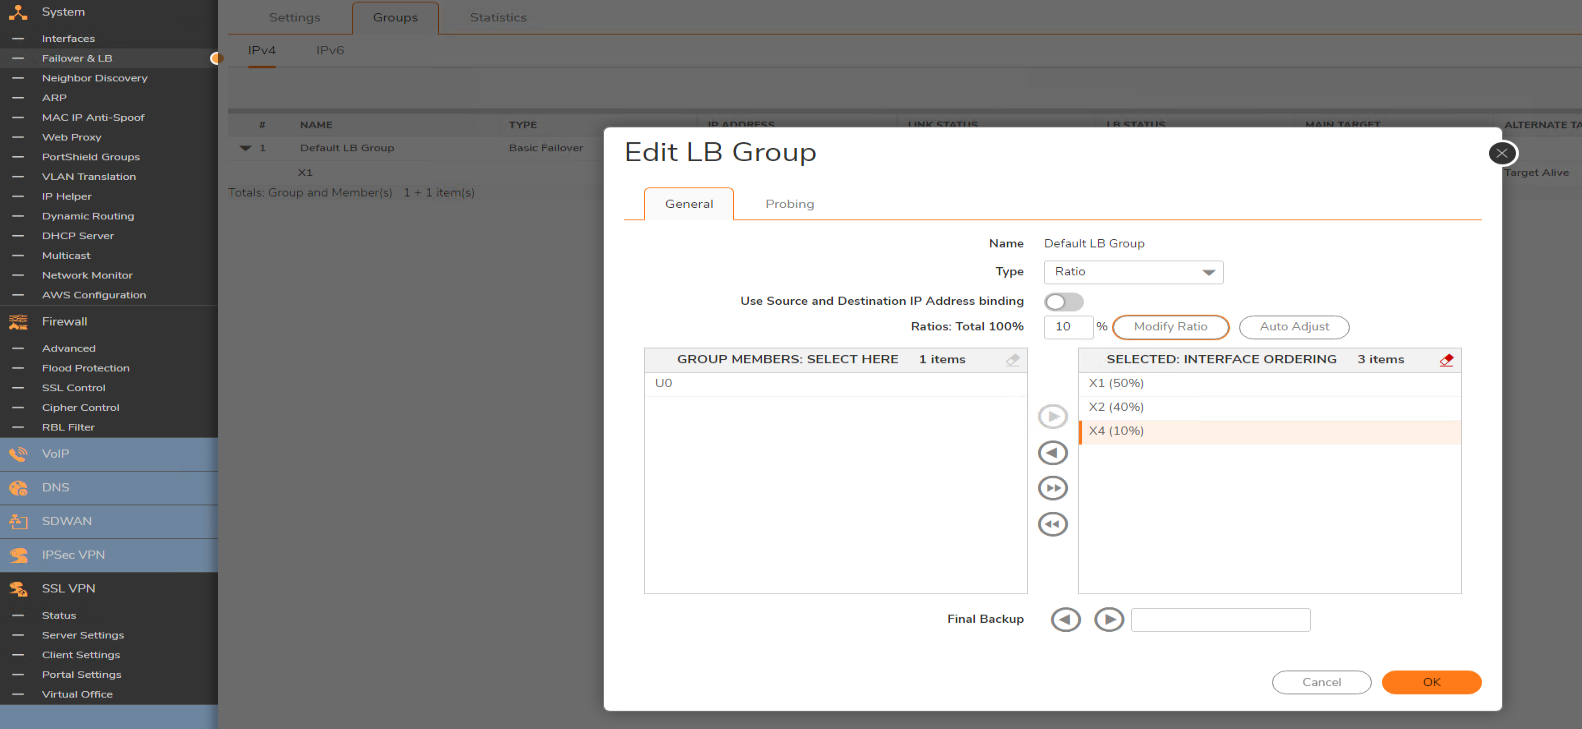1582x729 pixels.
Task: Open the Type dropdown showing Ratio
Action: click(1133, 272)
